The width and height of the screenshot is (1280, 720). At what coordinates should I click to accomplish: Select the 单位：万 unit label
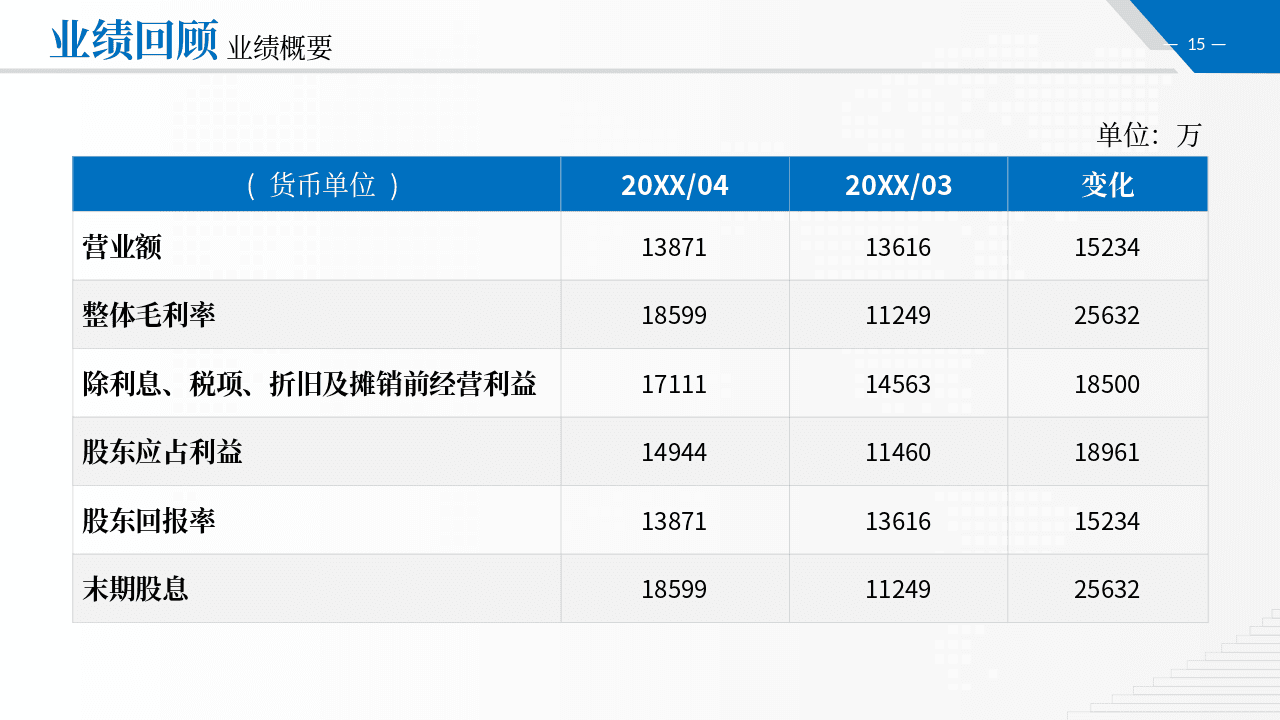pos(1149,134)
